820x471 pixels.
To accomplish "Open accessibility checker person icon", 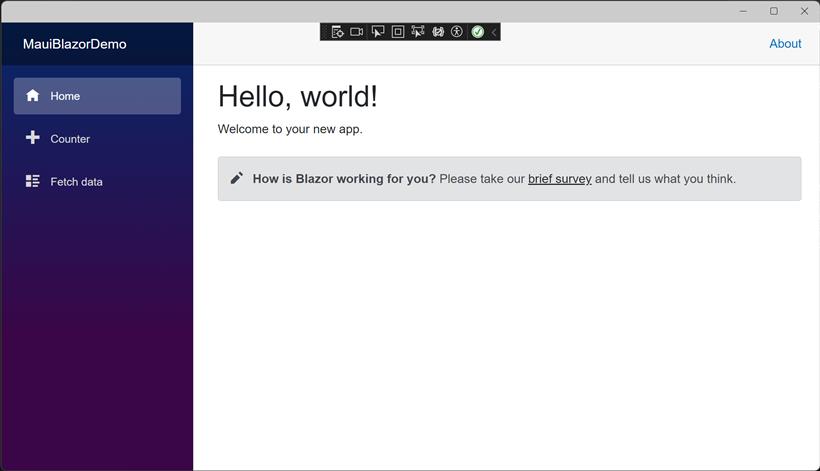I will point(457,32).
